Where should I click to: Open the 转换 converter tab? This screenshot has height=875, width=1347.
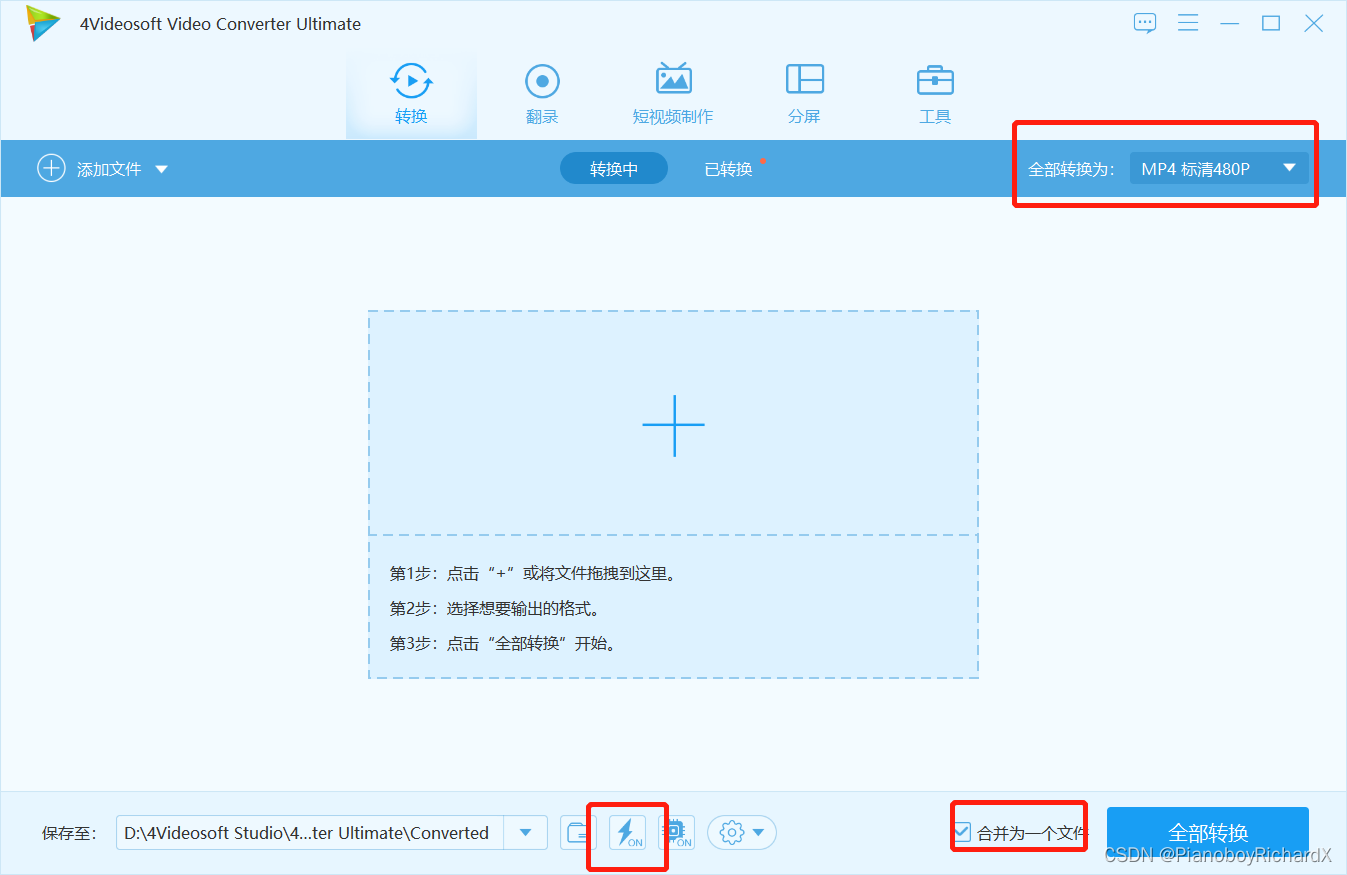point(411,94)
